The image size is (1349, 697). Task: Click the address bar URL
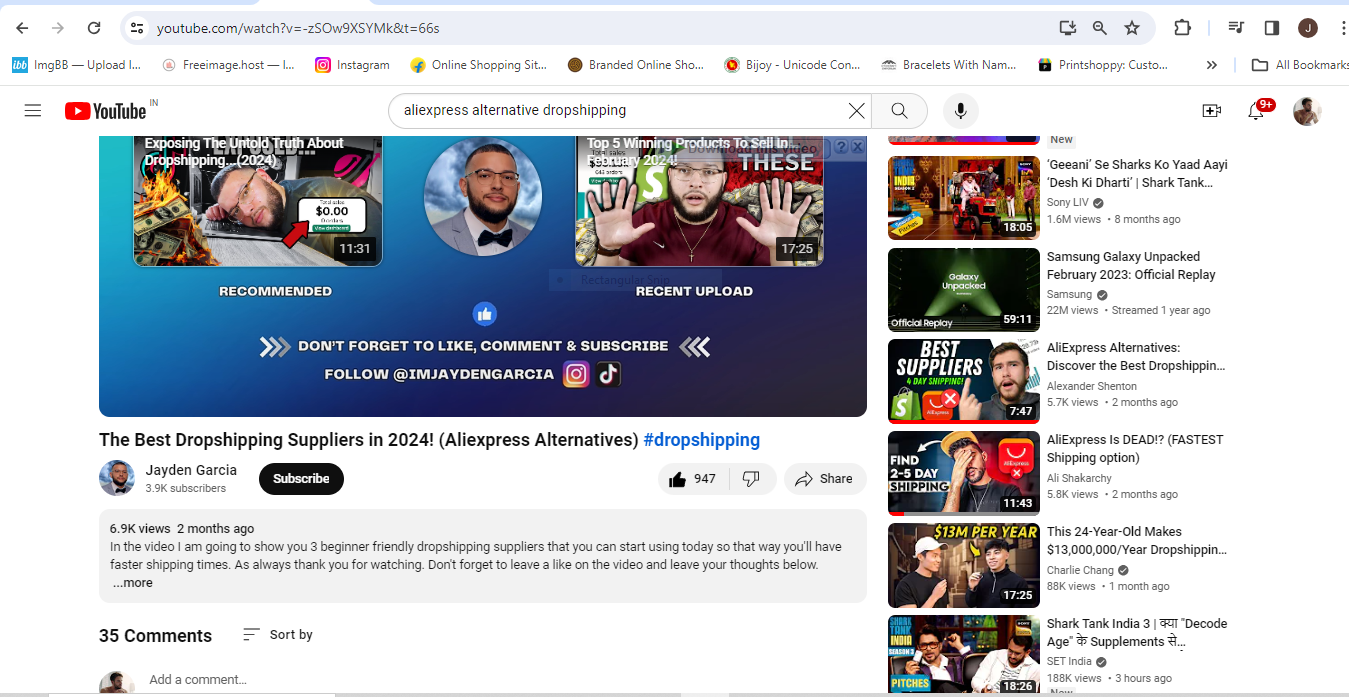(x=298, y=28)
